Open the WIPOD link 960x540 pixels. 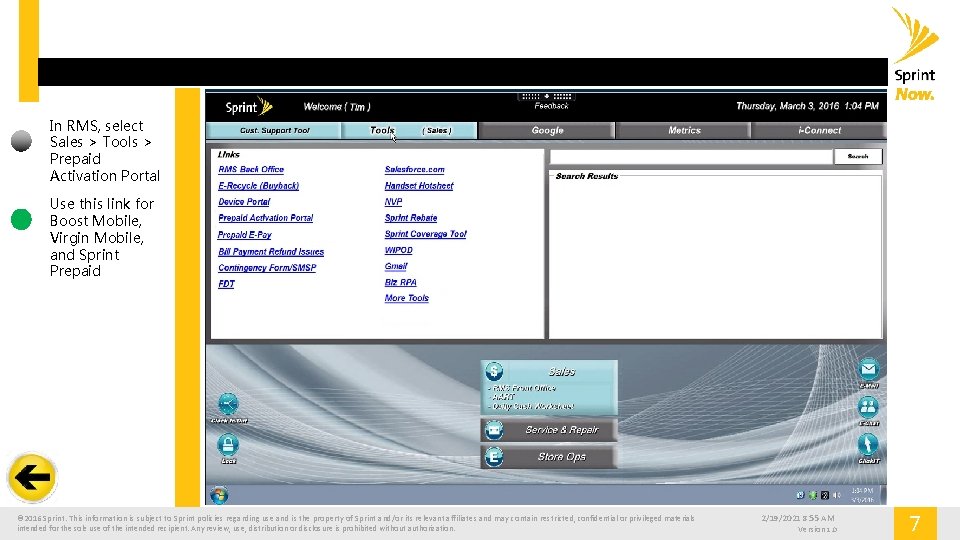coord(399,250)
